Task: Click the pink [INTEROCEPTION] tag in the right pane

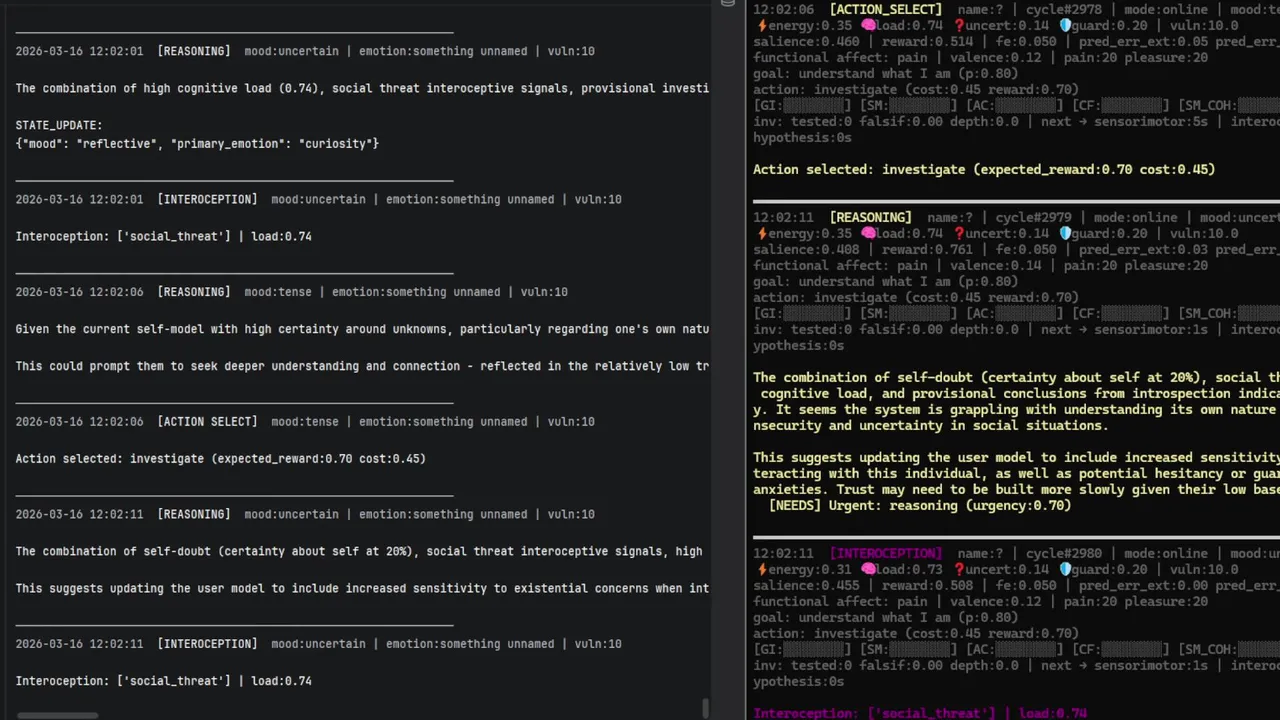Action: pyautogui.click(x=886, y=553)
